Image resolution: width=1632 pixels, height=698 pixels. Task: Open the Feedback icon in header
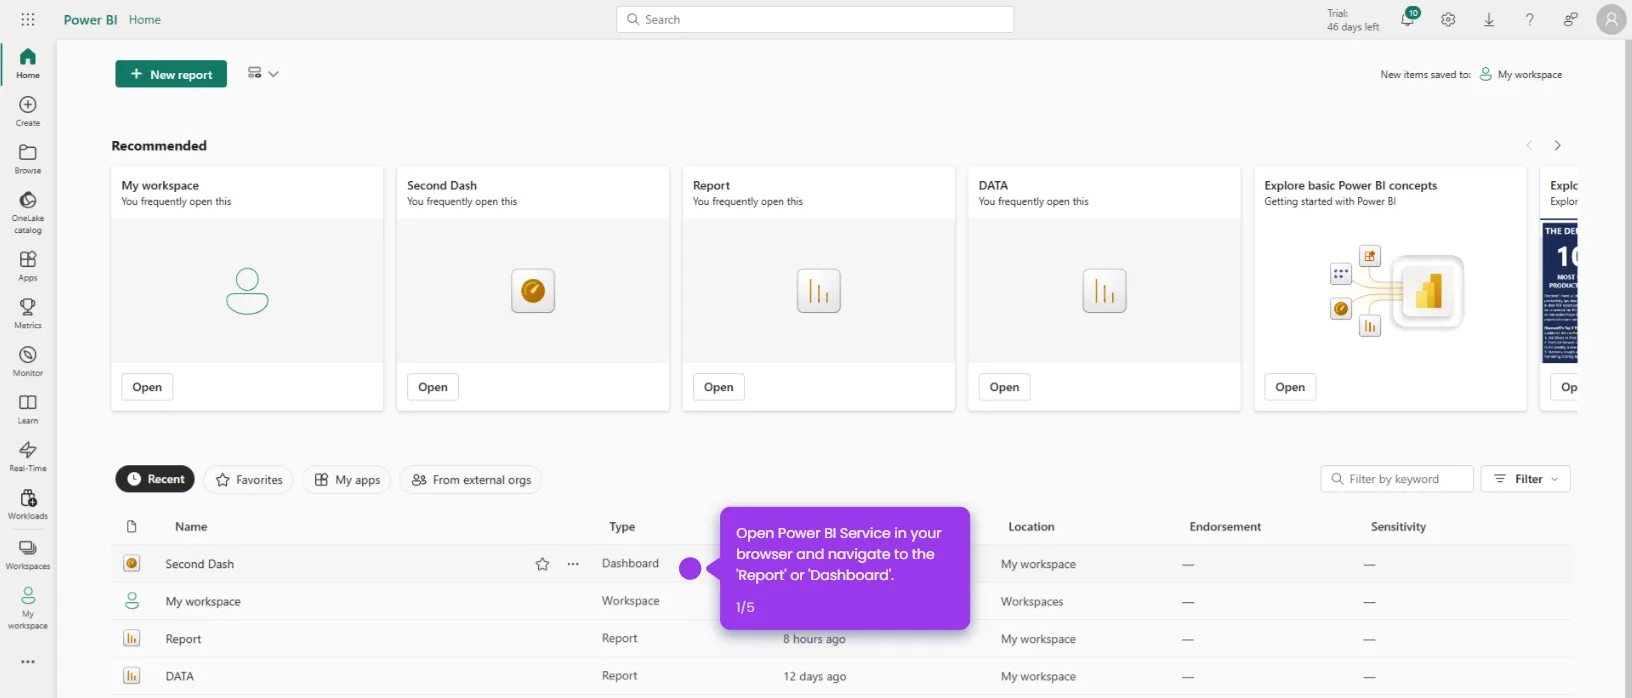click(x=1570, y=19)
